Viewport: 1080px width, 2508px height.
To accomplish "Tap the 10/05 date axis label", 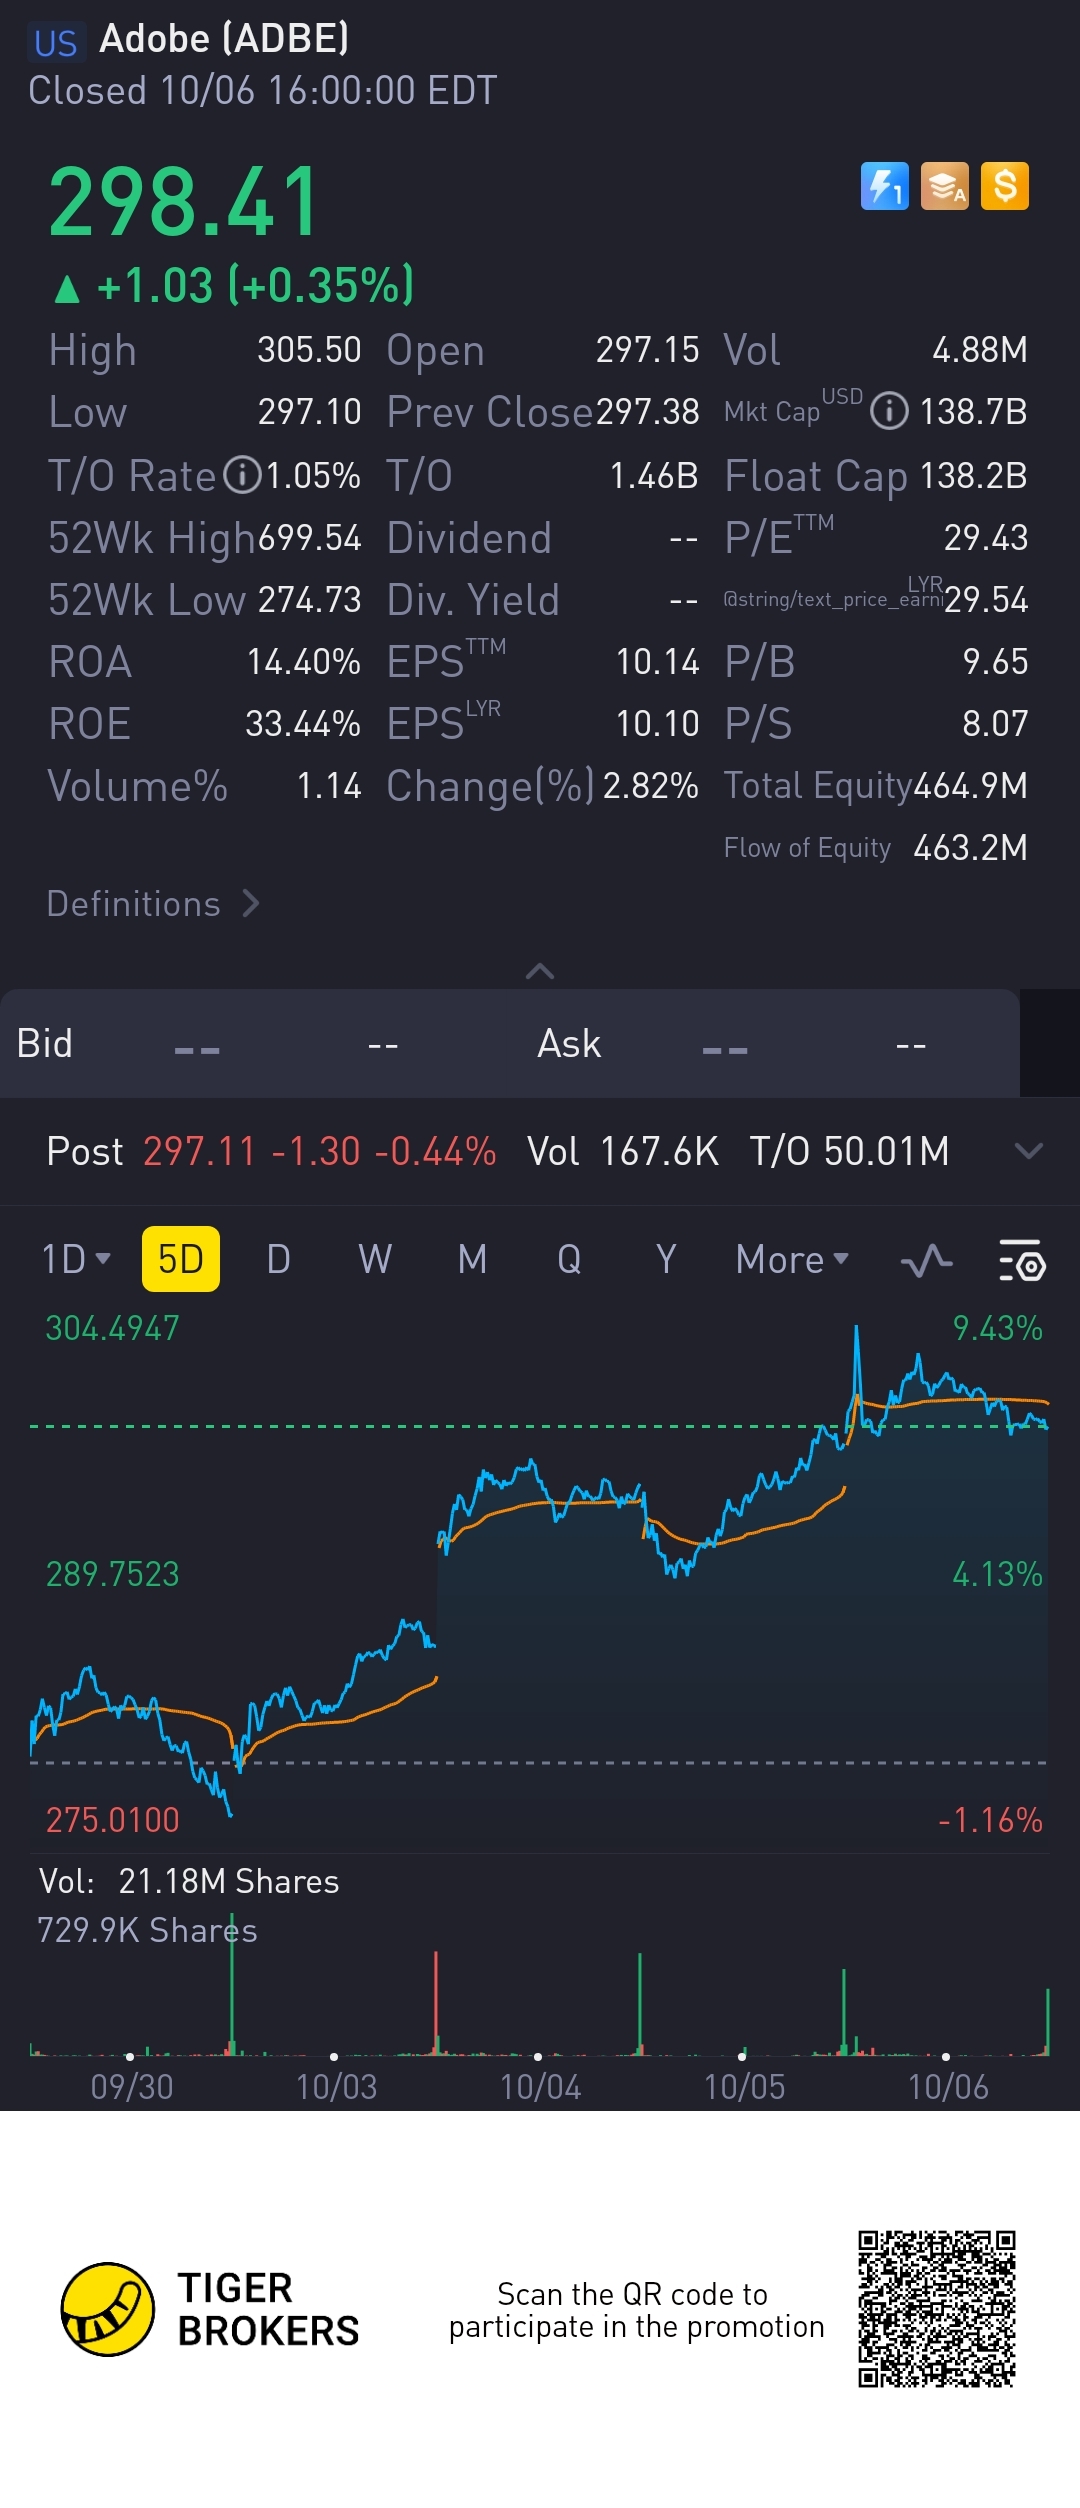I will click(x=744, y=2087).
